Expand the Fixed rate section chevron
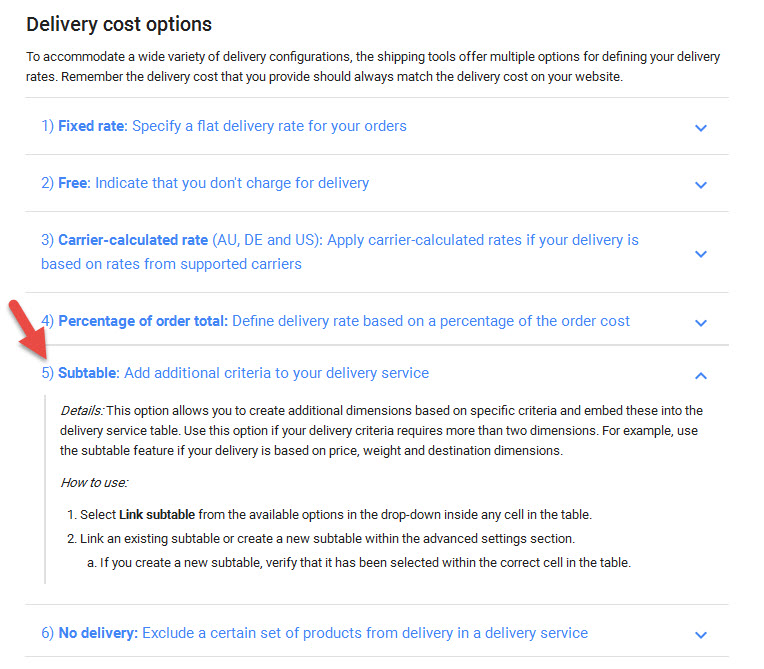The image size is (764, 669). [701, 127]
